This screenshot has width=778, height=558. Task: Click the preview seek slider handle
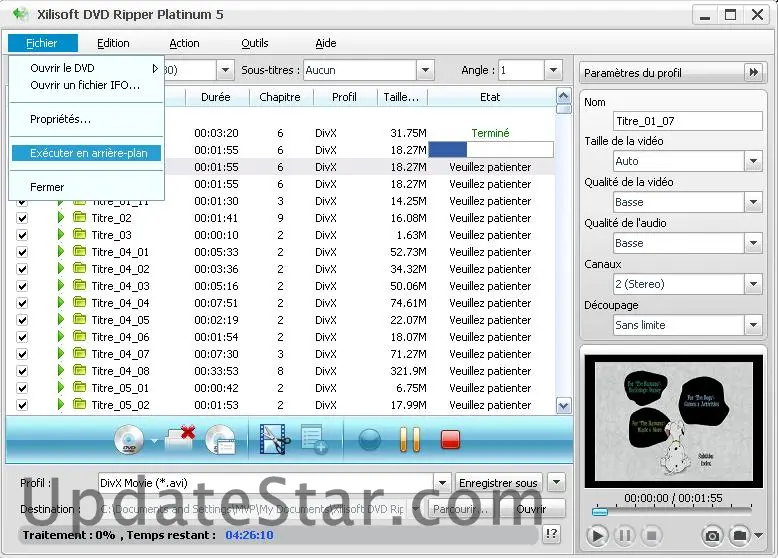[x=599, y=512]
